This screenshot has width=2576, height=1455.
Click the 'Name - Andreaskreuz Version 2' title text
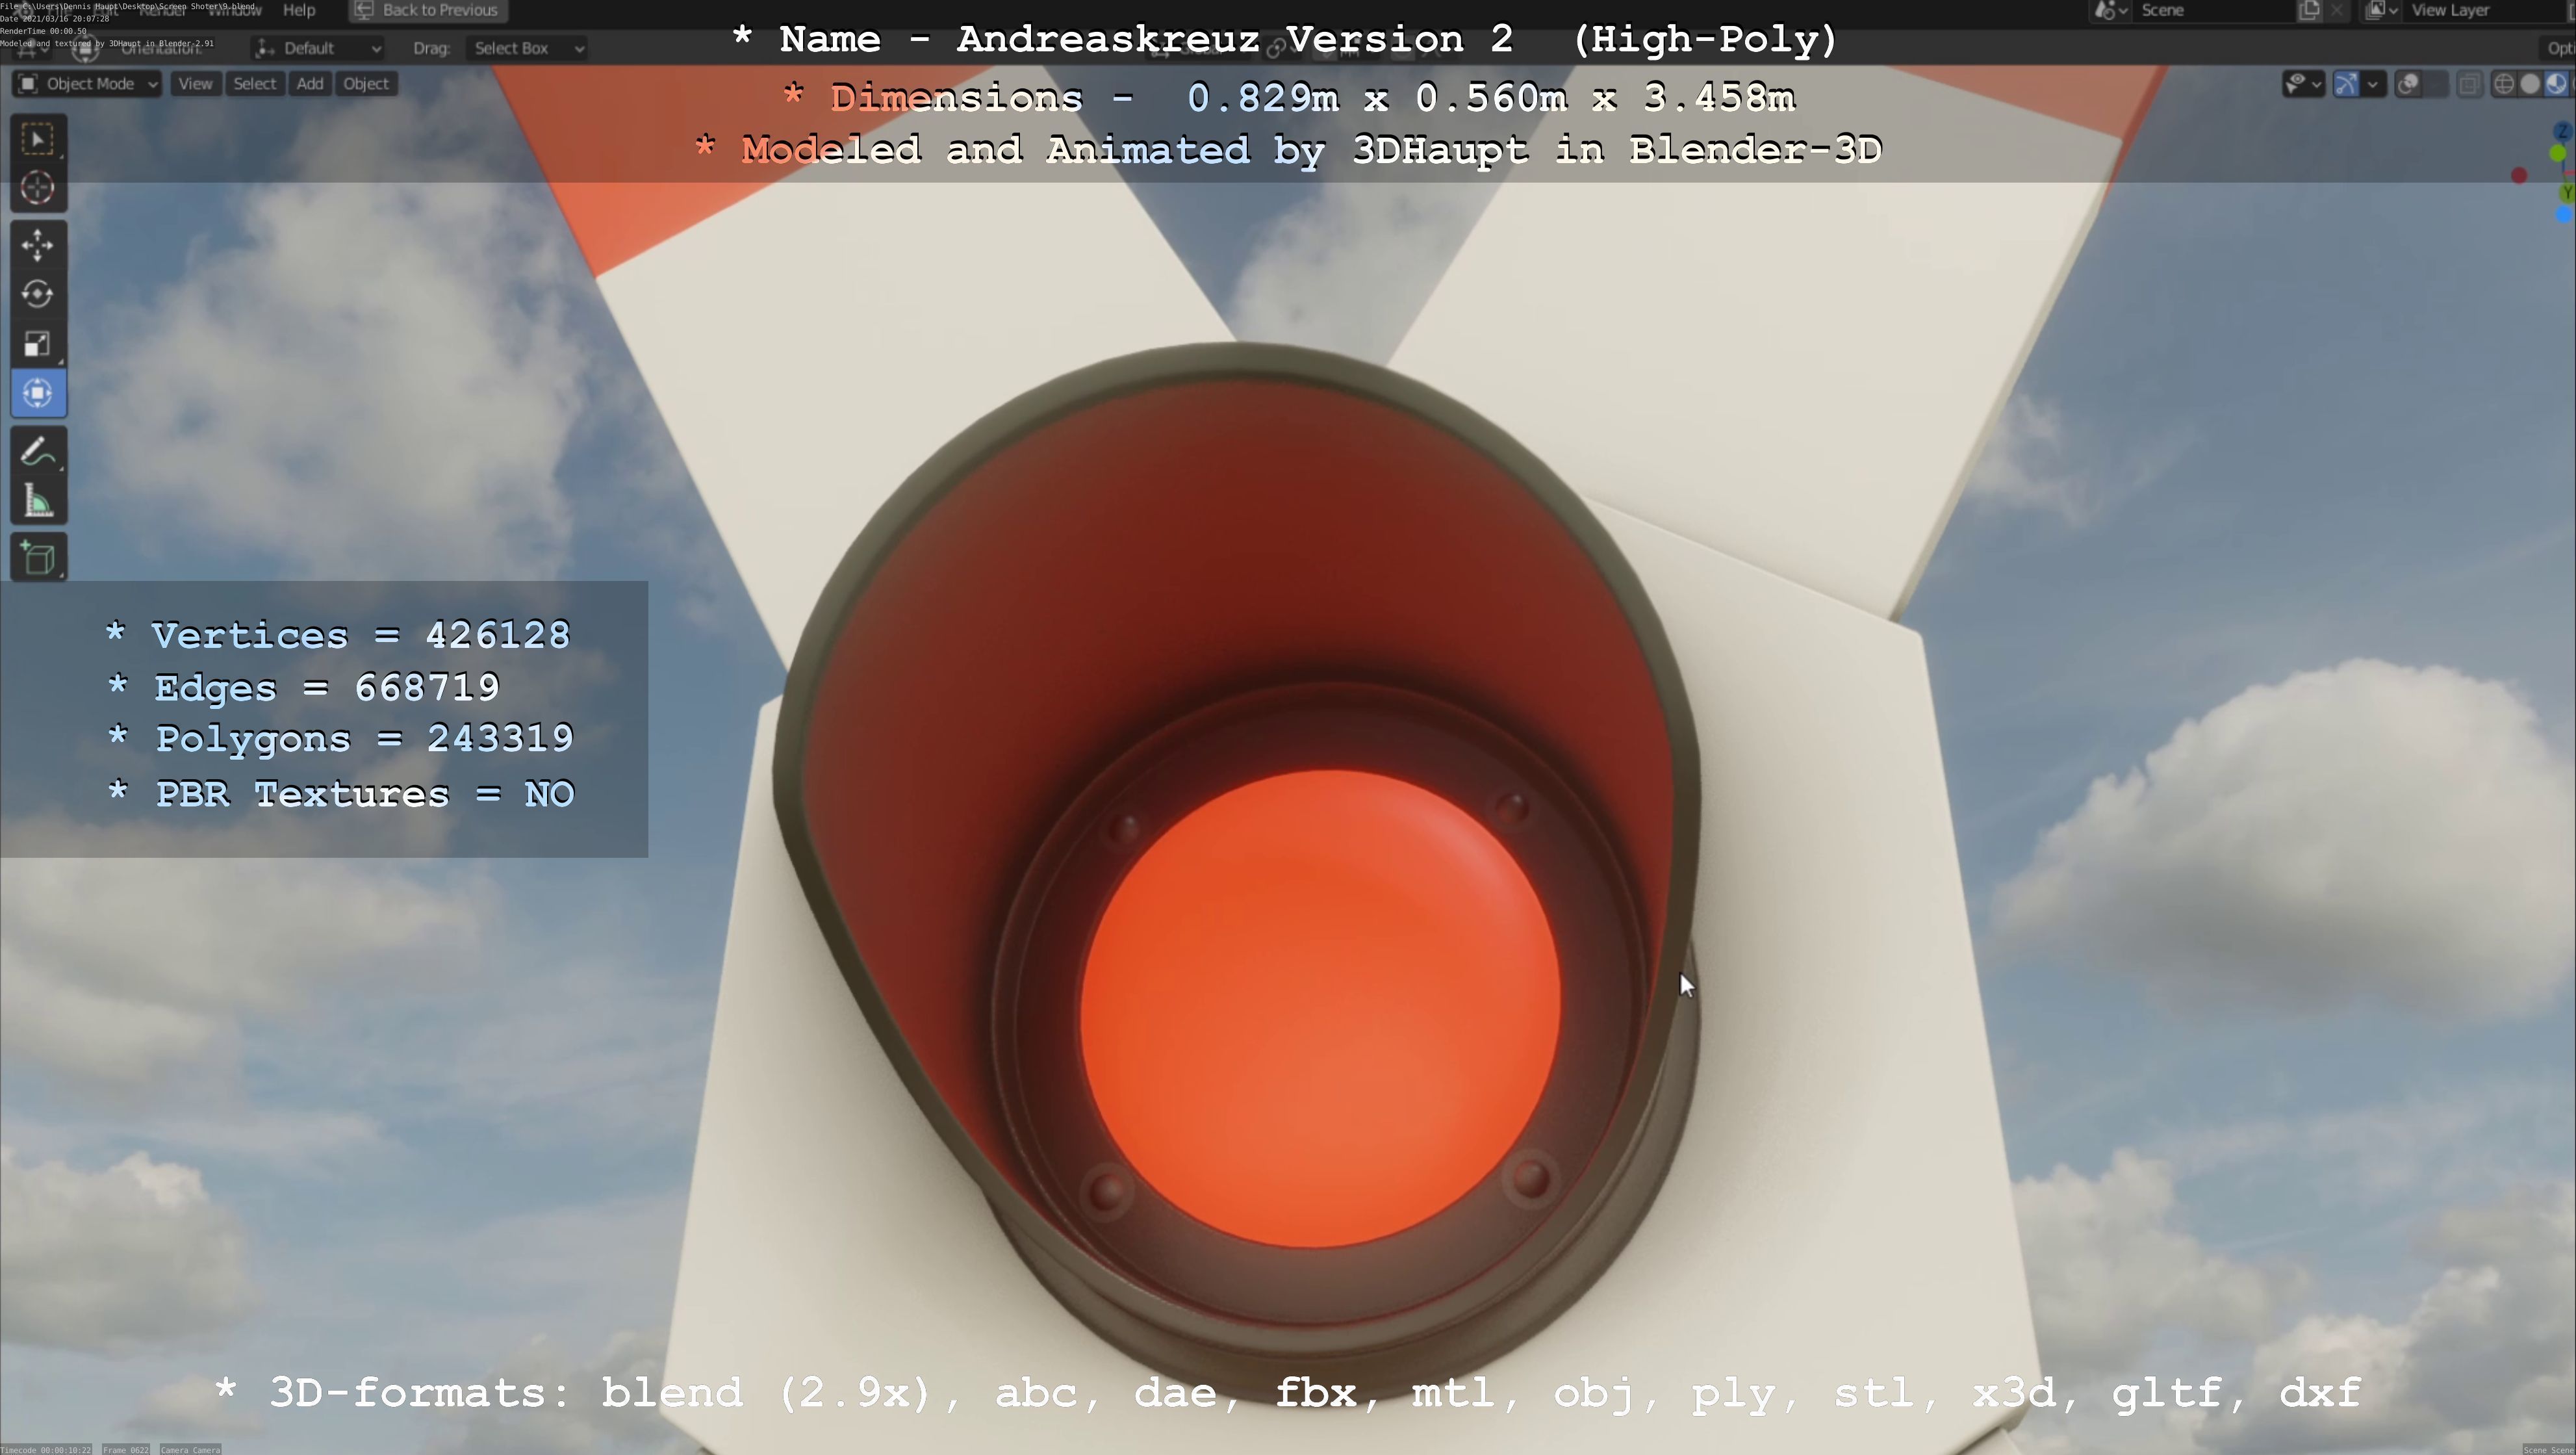pos(1146,39)
